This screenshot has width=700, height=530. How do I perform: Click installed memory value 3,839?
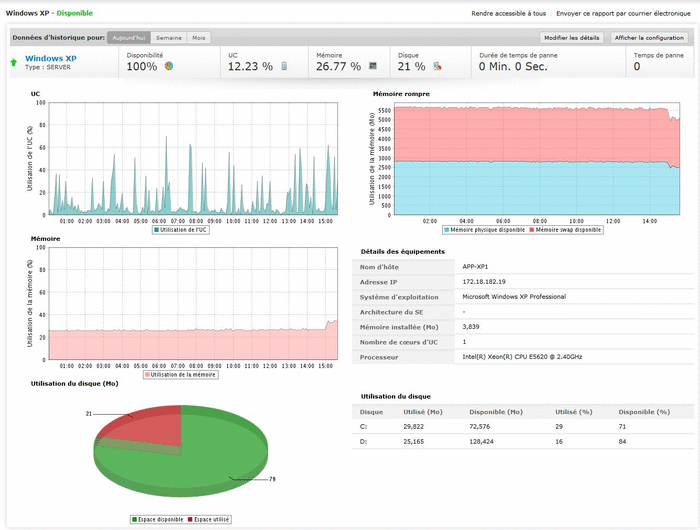pos(471,327)
